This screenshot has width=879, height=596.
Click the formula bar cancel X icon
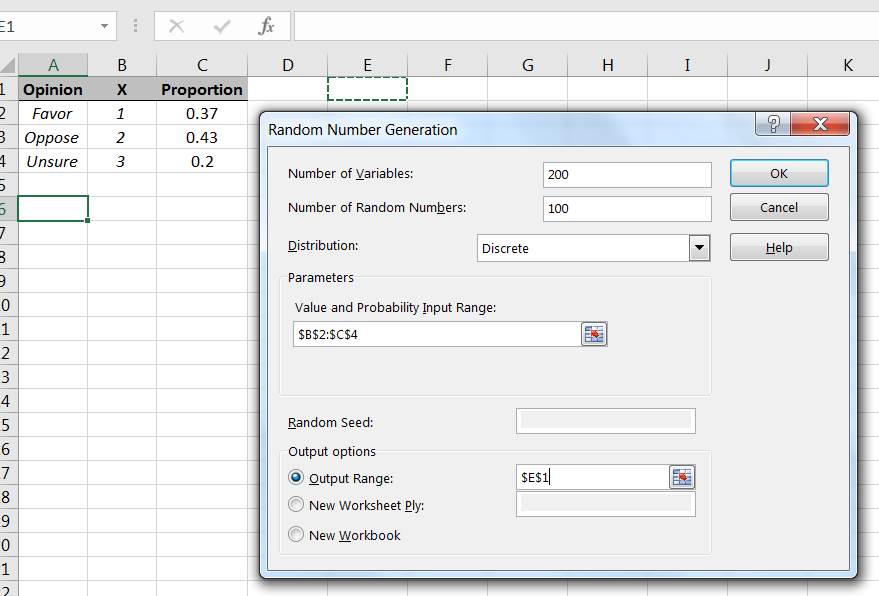point(177,26)
